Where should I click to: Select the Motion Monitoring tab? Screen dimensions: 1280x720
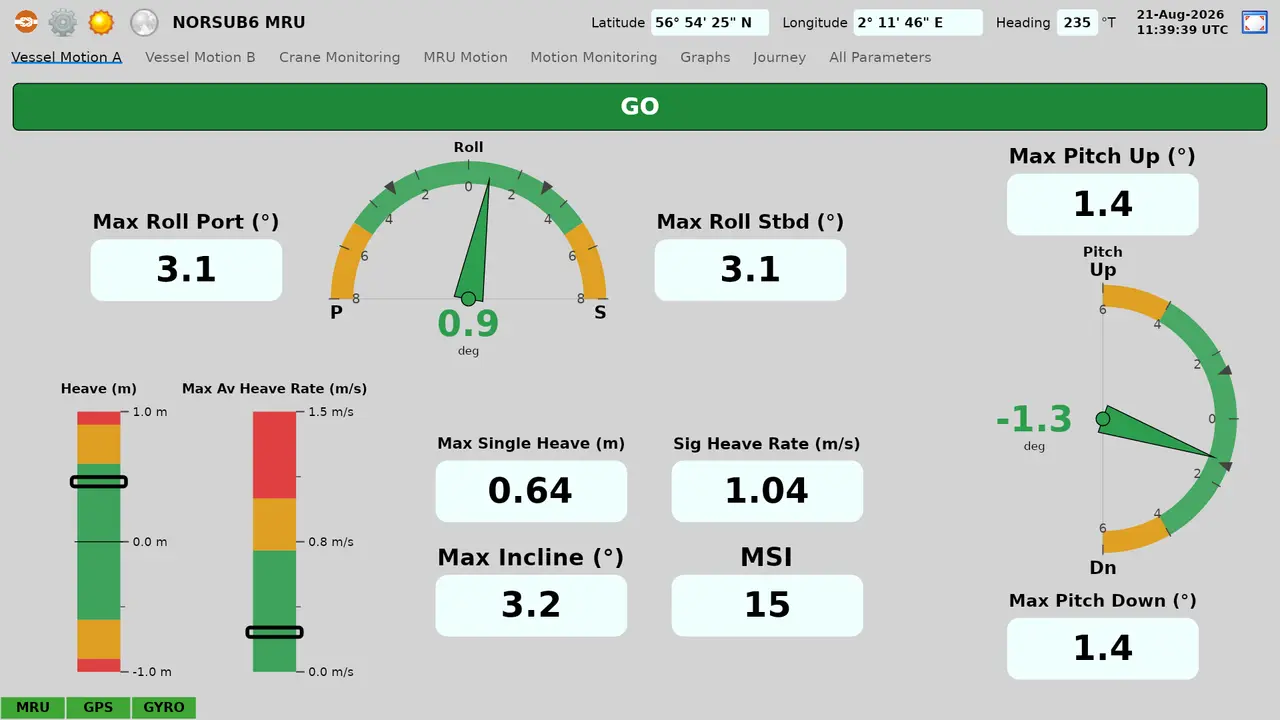click(594, 58)
